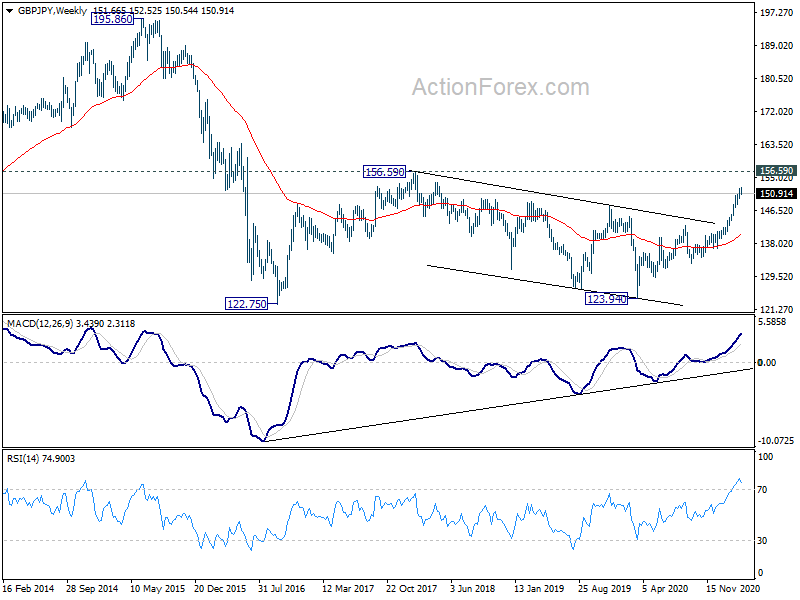Click the RSI 30 level on axis
The height and width of the screenshot is (600, 800).
(762, 540)
